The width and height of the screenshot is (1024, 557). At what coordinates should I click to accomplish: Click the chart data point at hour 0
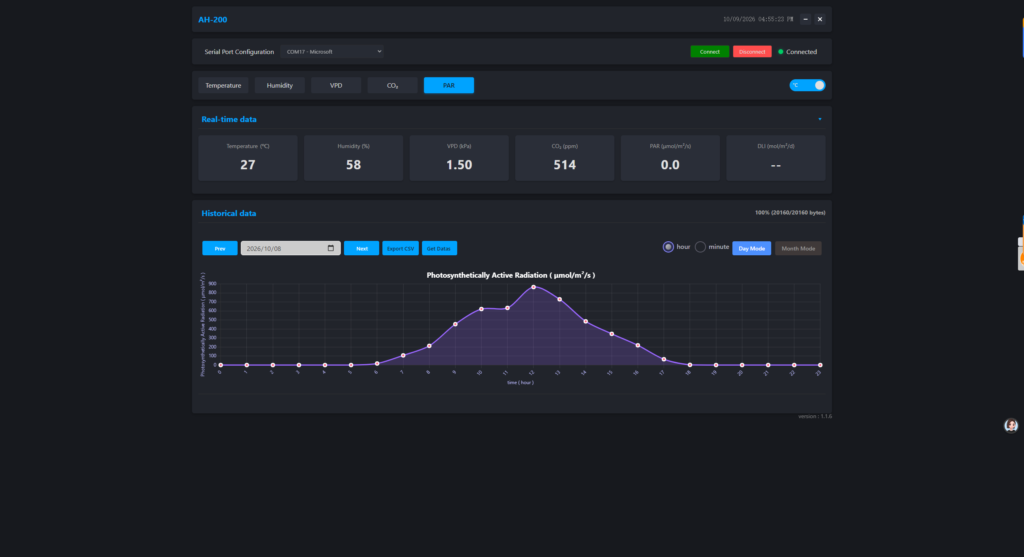221,365
